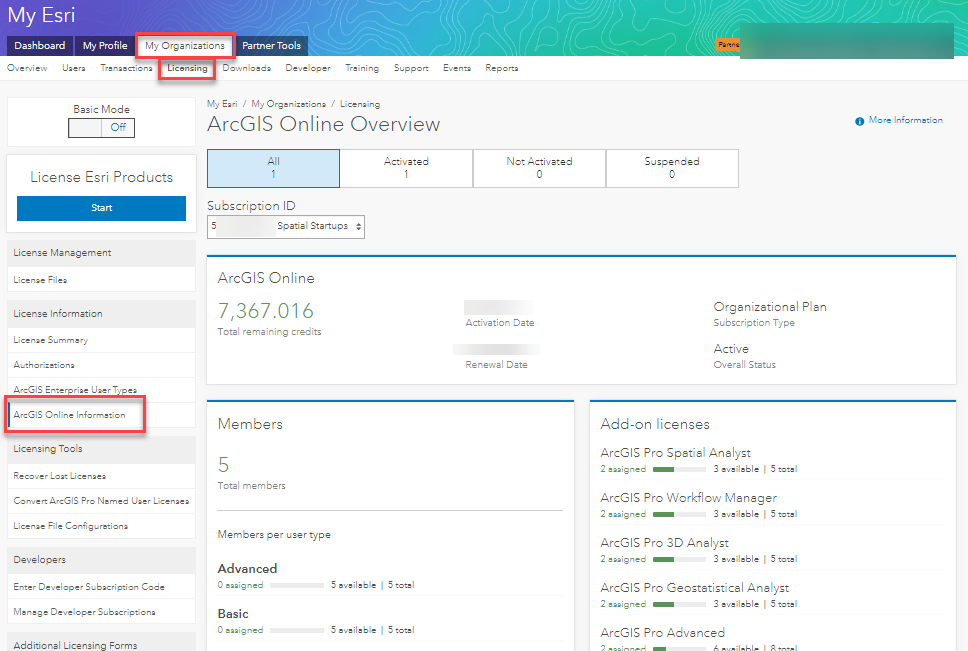Click the My Organizations breadcrumb link
Screen dimensions: 968x651
[x=288, y=104]
